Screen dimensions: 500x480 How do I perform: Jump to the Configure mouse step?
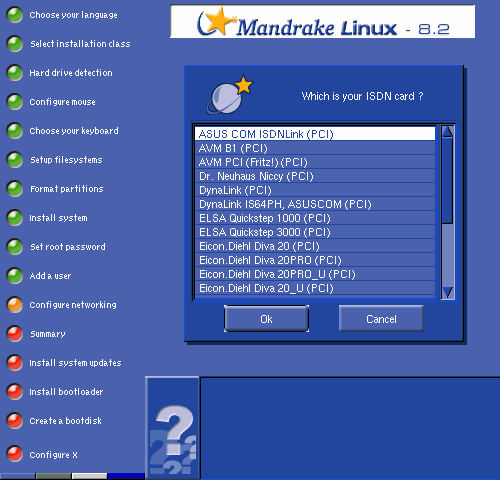[62, 102]
